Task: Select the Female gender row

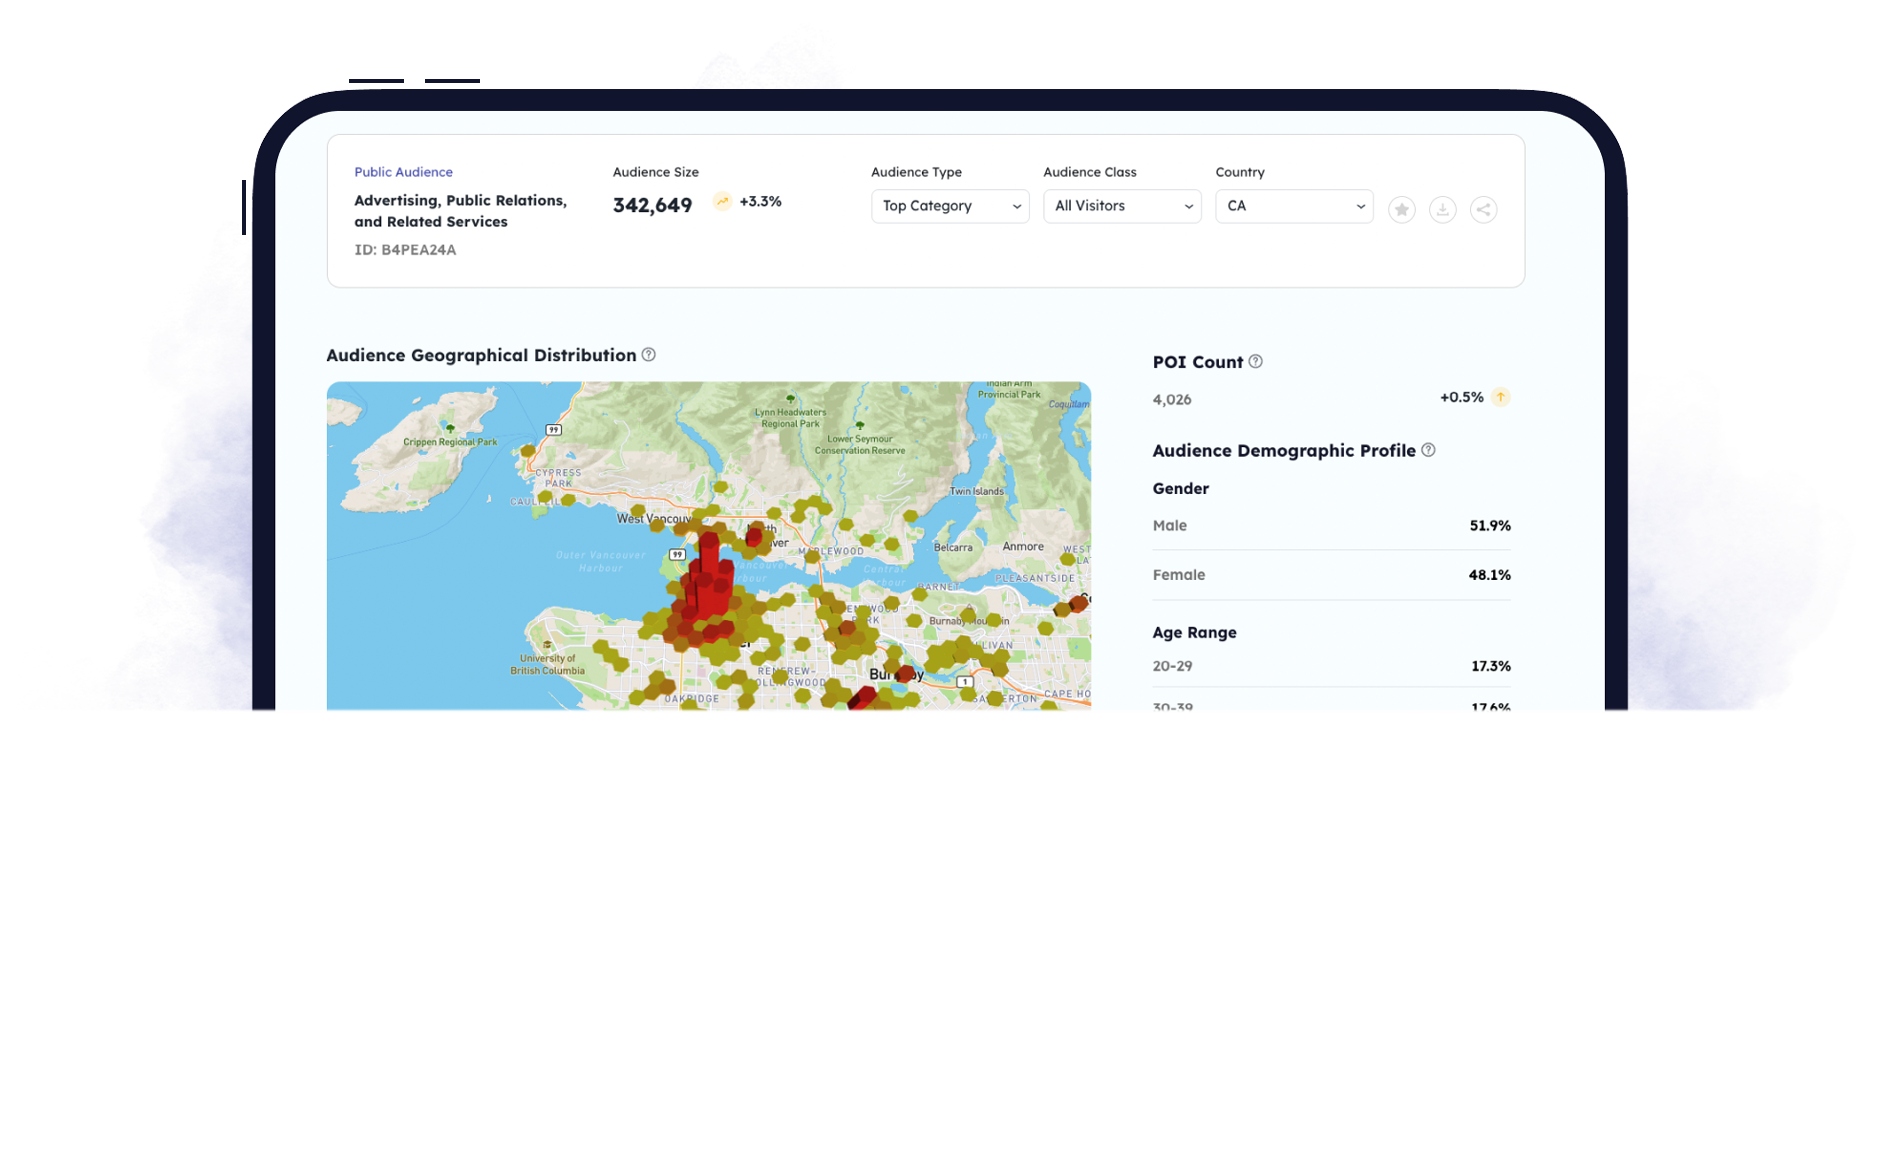Action: tap(1331, 575)
